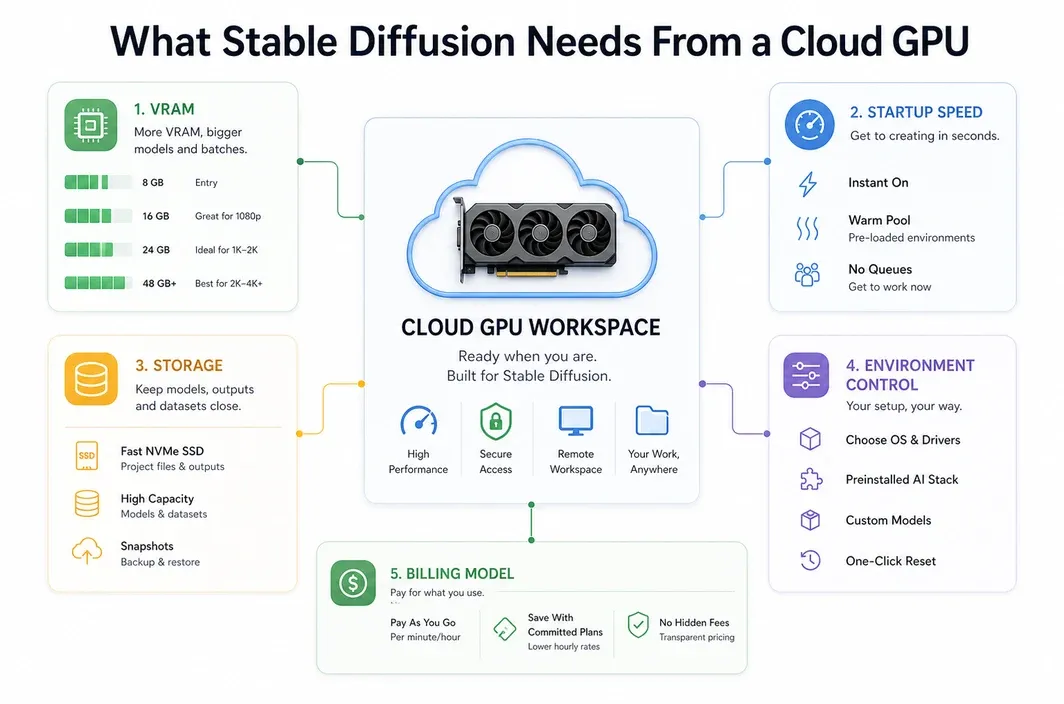Click the '1. VRAM' heading
The width and height of the screenshot is (1064, 704).
164,109
